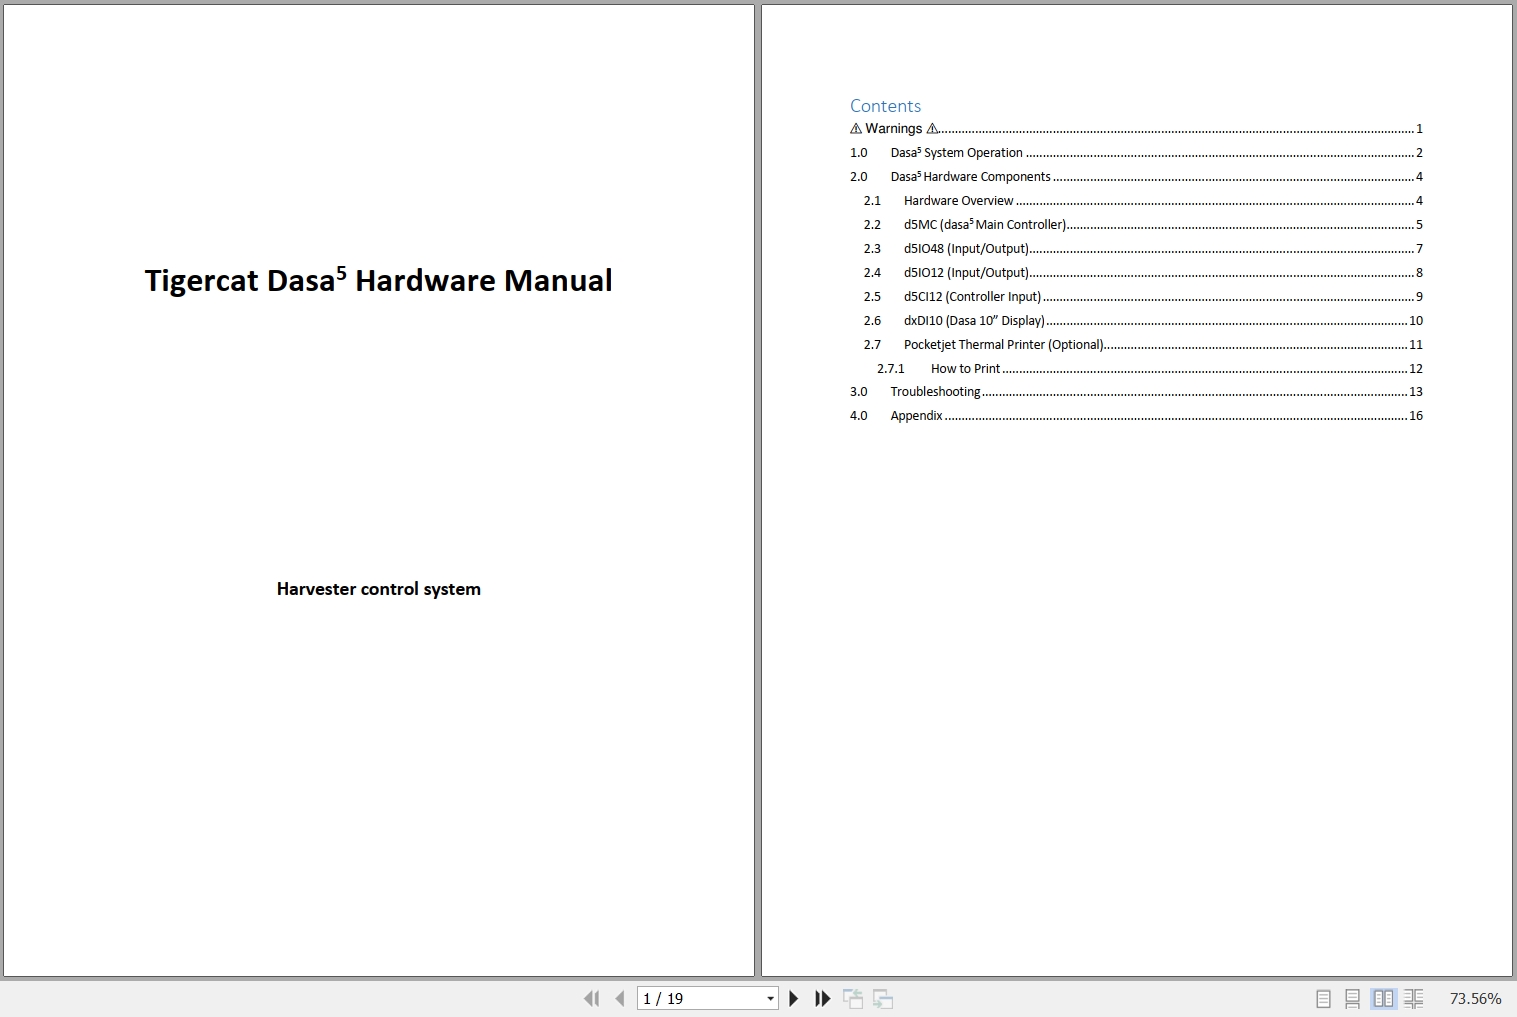The width and height of the screenshot is (1517, 1017).
Task: Select continuous scrolling page layout
Action: pos(1354,998)
